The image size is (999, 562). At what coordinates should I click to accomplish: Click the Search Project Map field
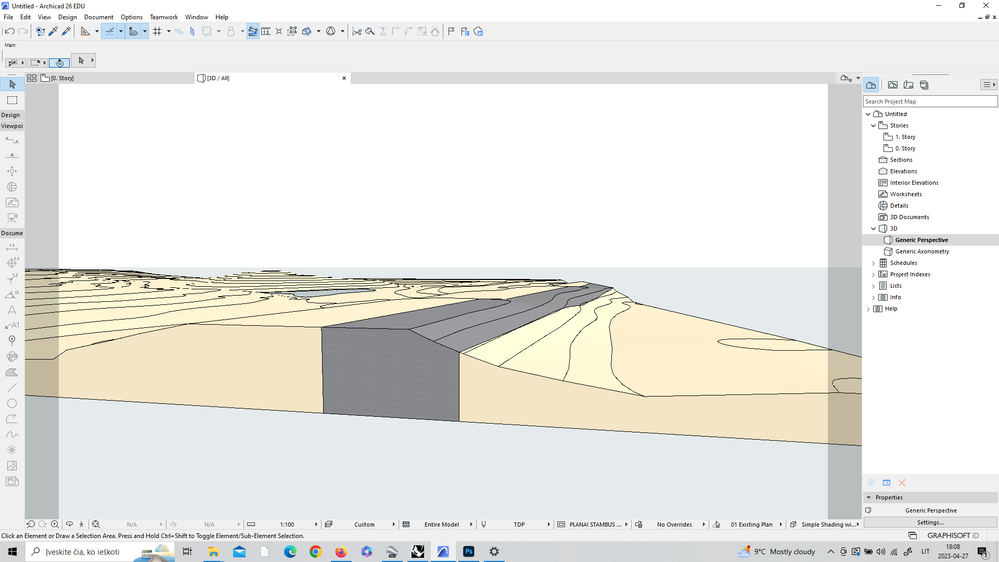[930, 101]
